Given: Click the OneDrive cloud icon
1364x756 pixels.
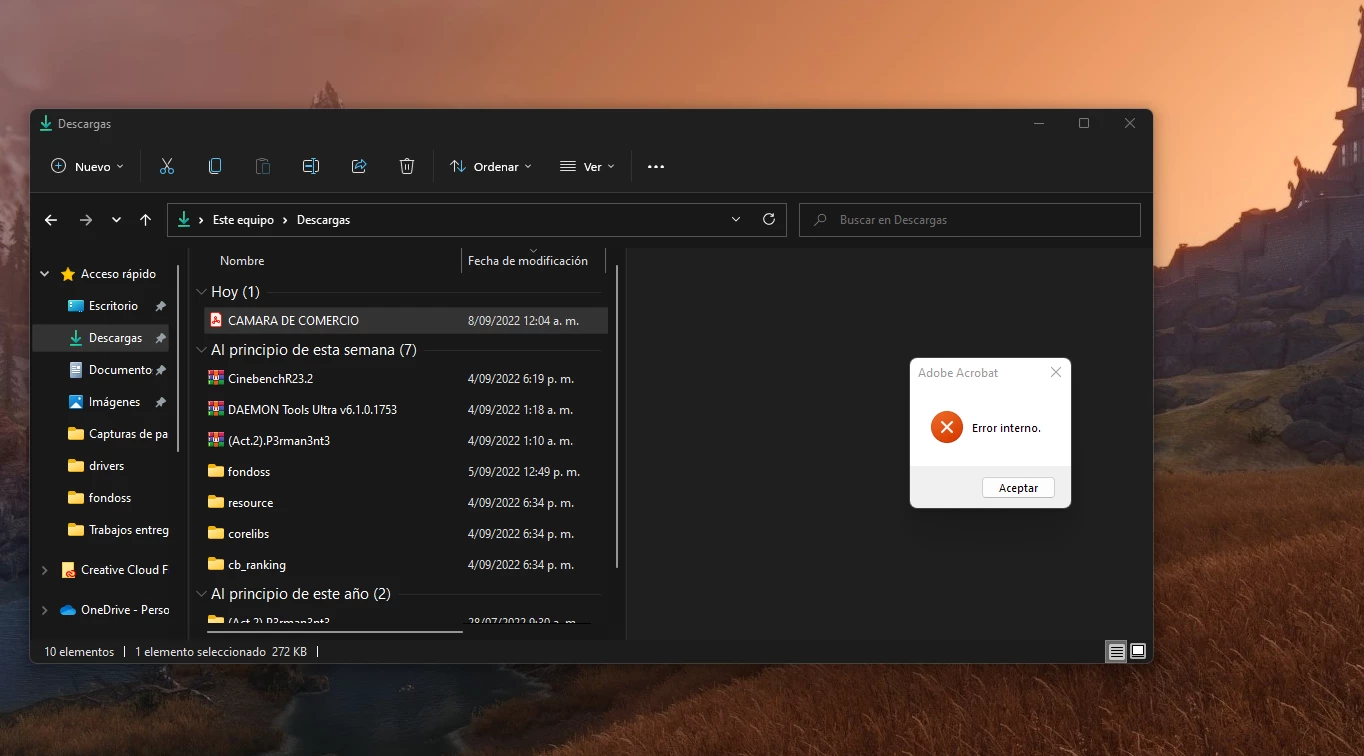Looking at the screenshot, I should coord(68,610).
